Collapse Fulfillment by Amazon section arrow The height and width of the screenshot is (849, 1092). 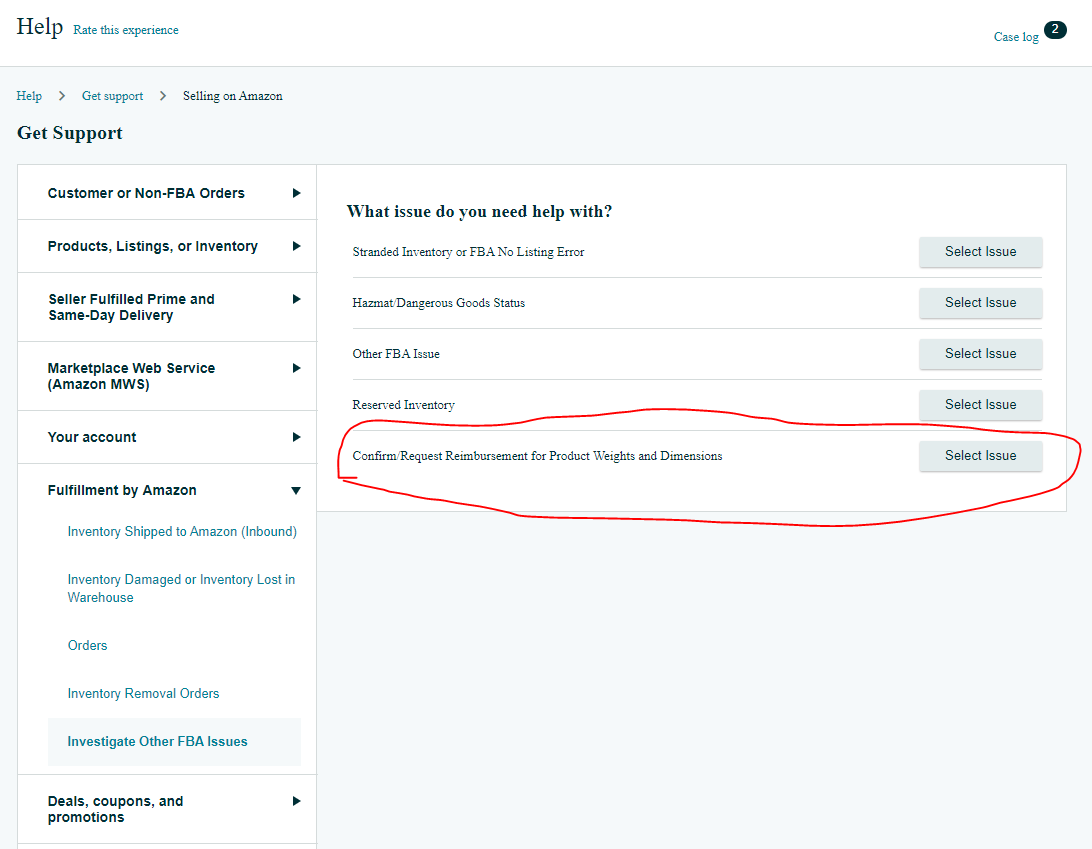click(296, 490)
